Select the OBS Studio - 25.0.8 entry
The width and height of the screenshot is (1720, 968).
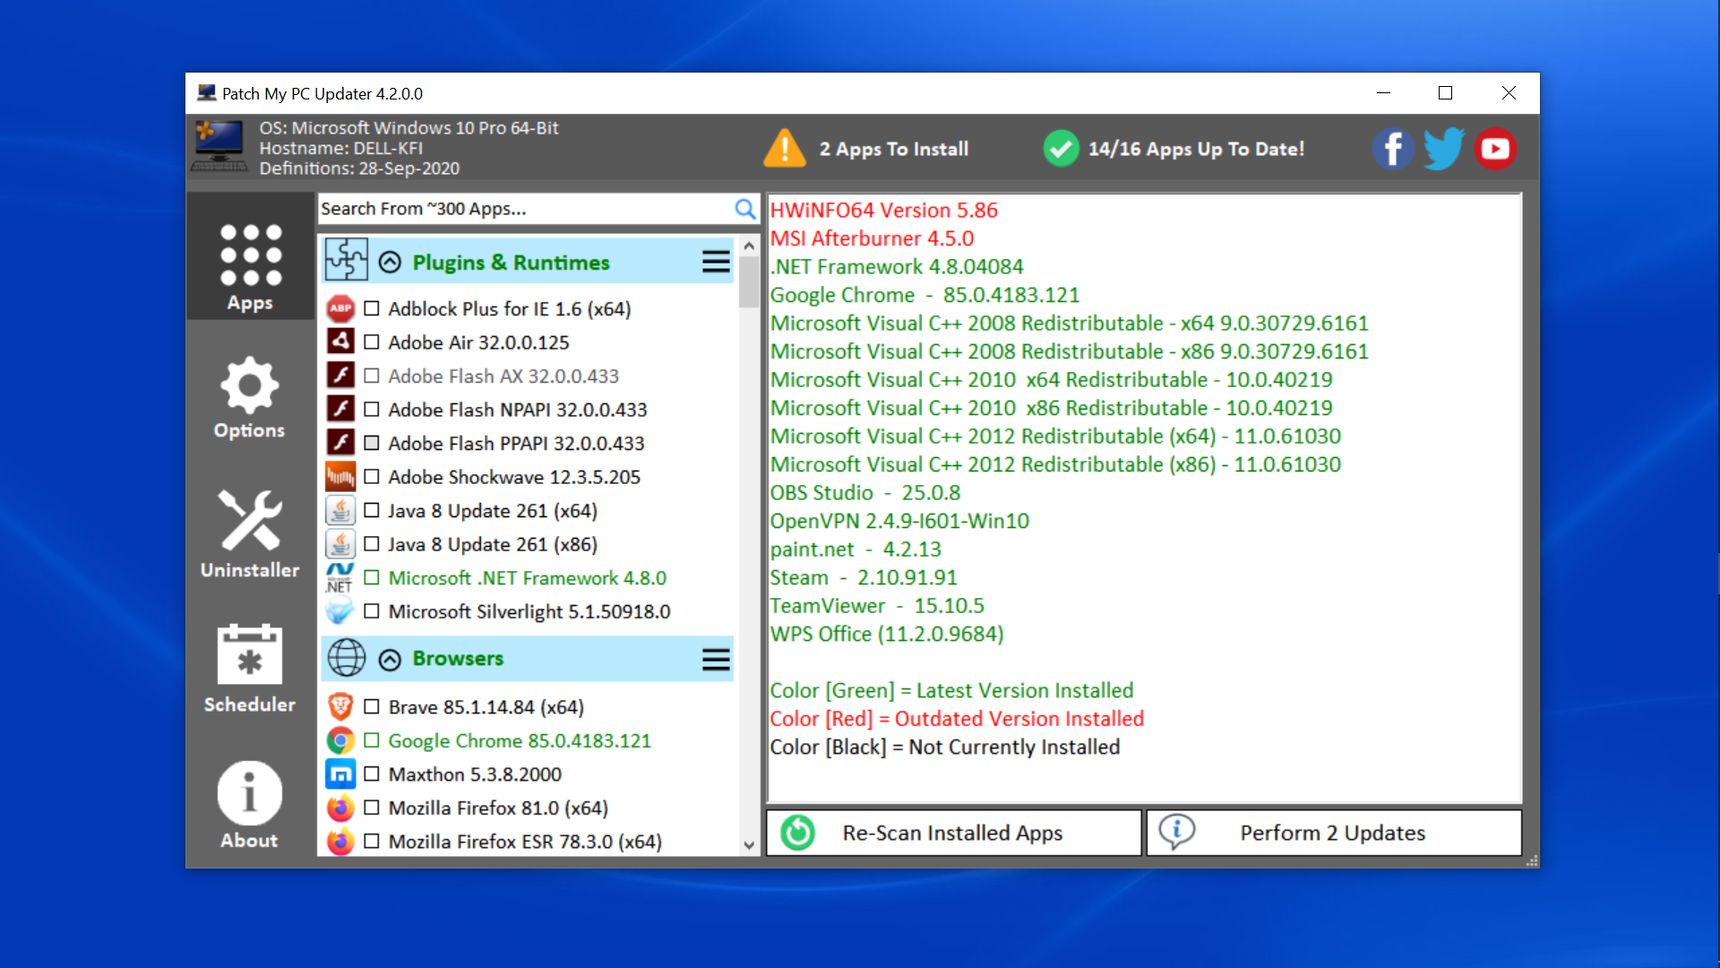(x=865, y=492)
